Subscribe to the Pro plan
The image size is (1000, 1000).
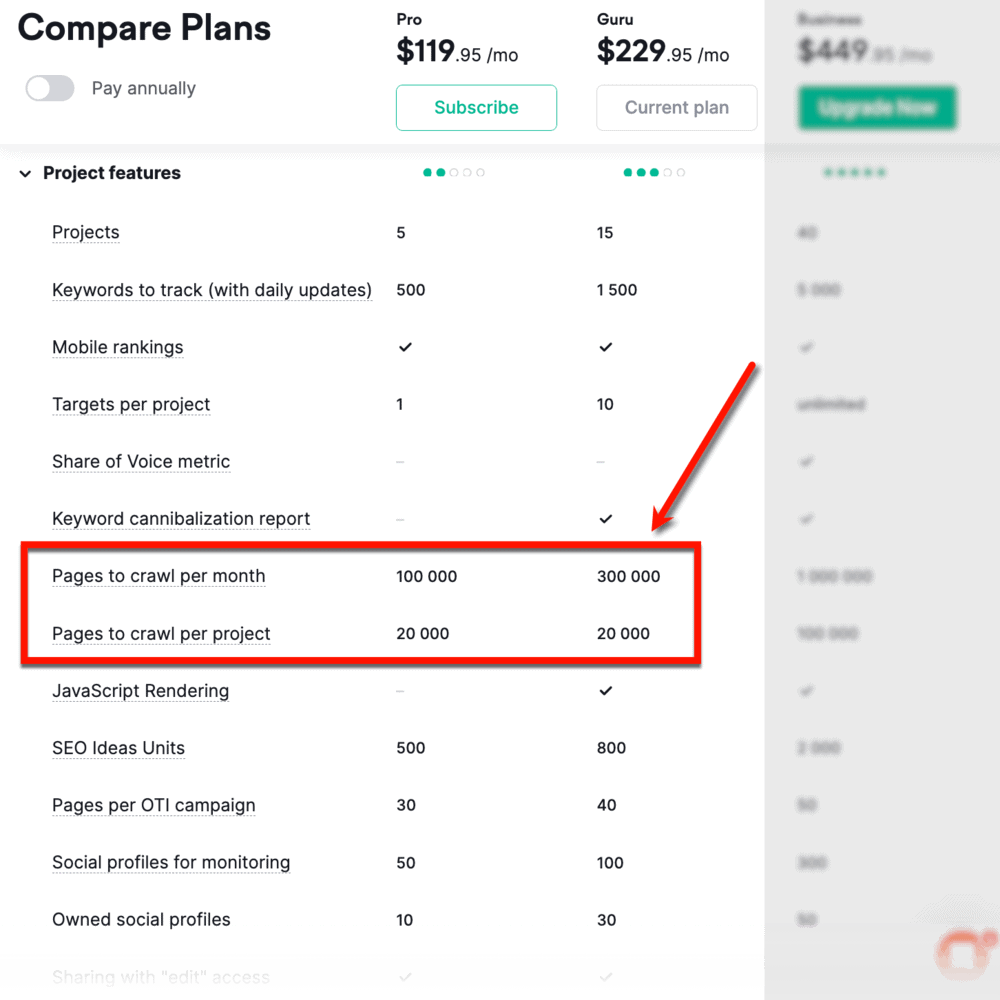pyautogui.click(x=476, y=107)
